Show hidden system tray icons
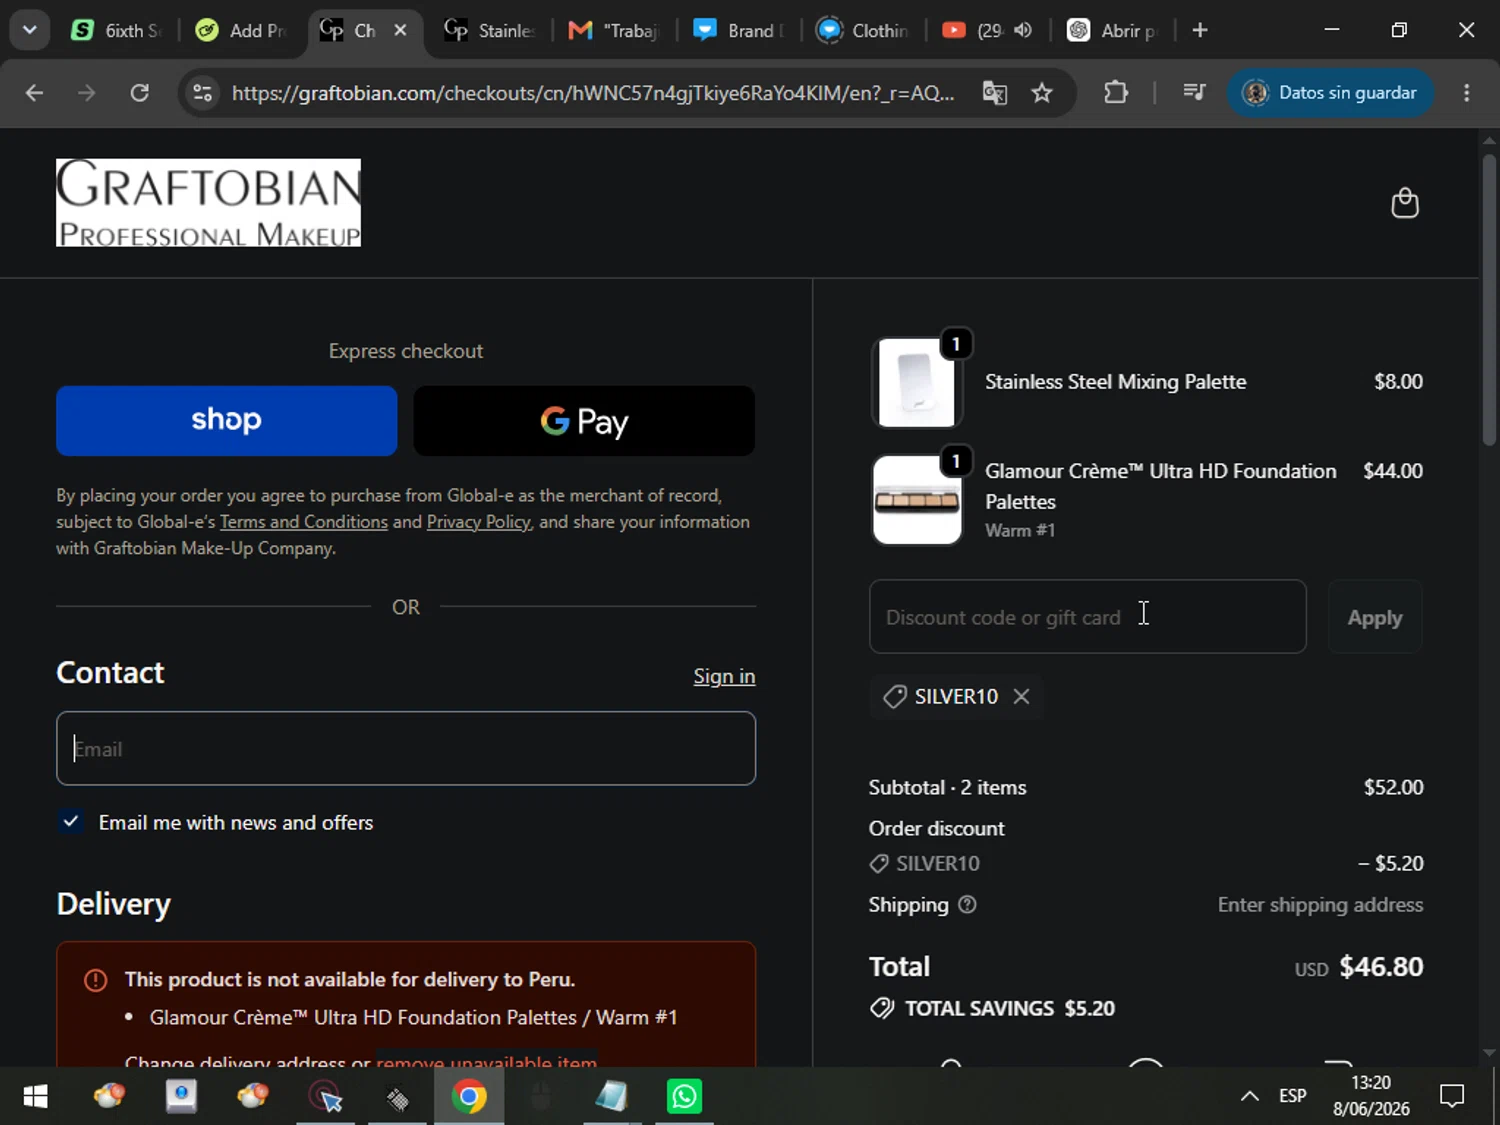This screenshot has width=1500, height=1125. click(x=1249, y=1097)
